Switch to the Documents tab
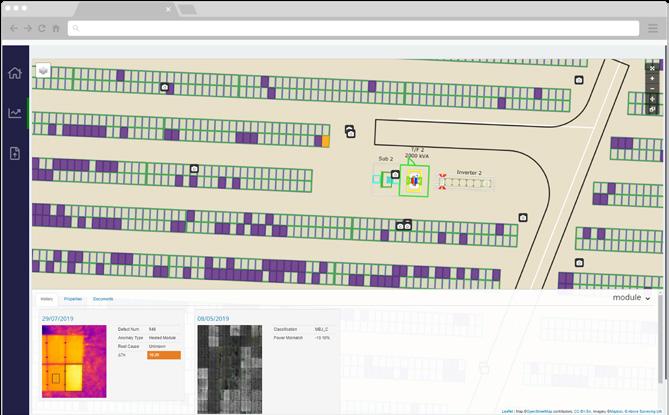 [x=103, y=299]
